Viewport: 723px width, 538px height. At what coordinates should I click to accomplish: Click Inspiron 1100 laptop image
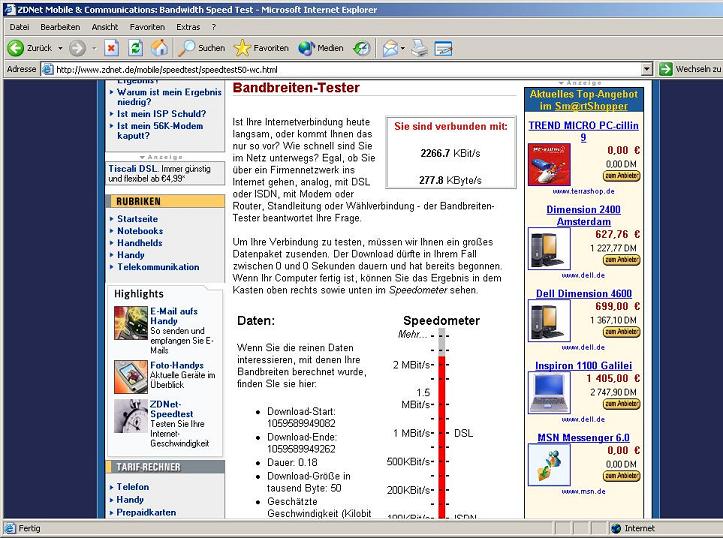click(x=549, y=393)
